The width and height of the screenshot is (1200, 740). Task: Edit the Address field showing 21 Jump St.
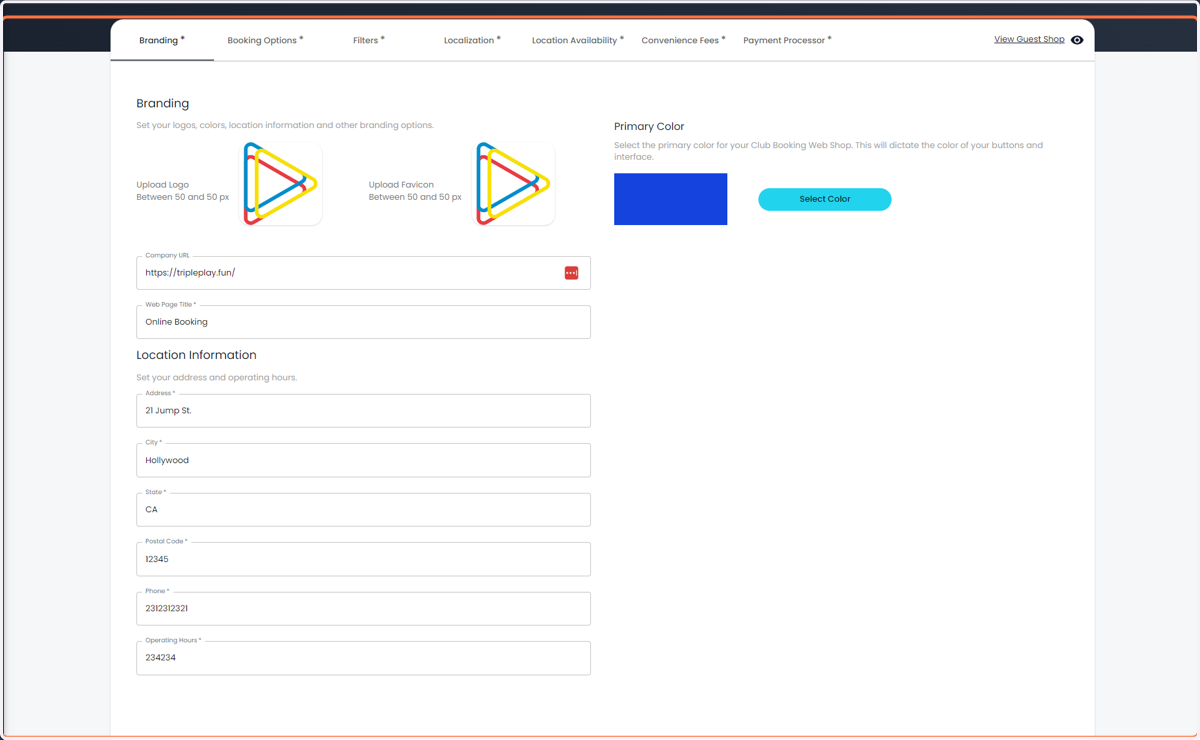tap(363, 411)
